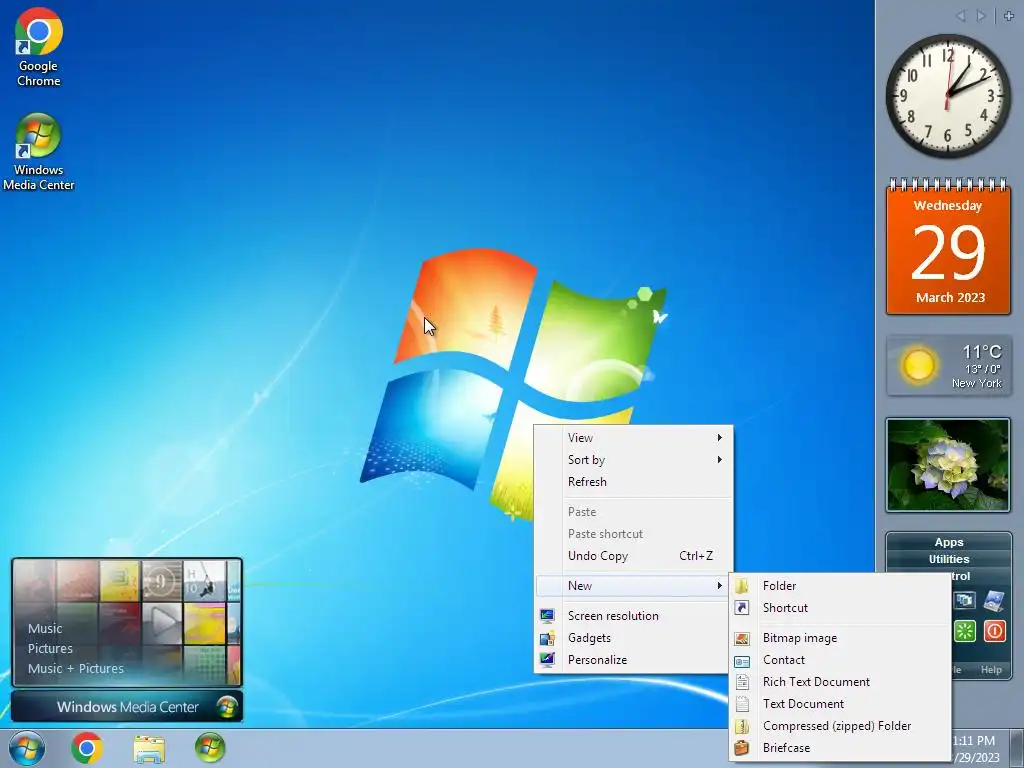Viewport: 1024px width, 768px height.
Task: Click the Windows Media Center gadget banner
Action: coord(127,707)
